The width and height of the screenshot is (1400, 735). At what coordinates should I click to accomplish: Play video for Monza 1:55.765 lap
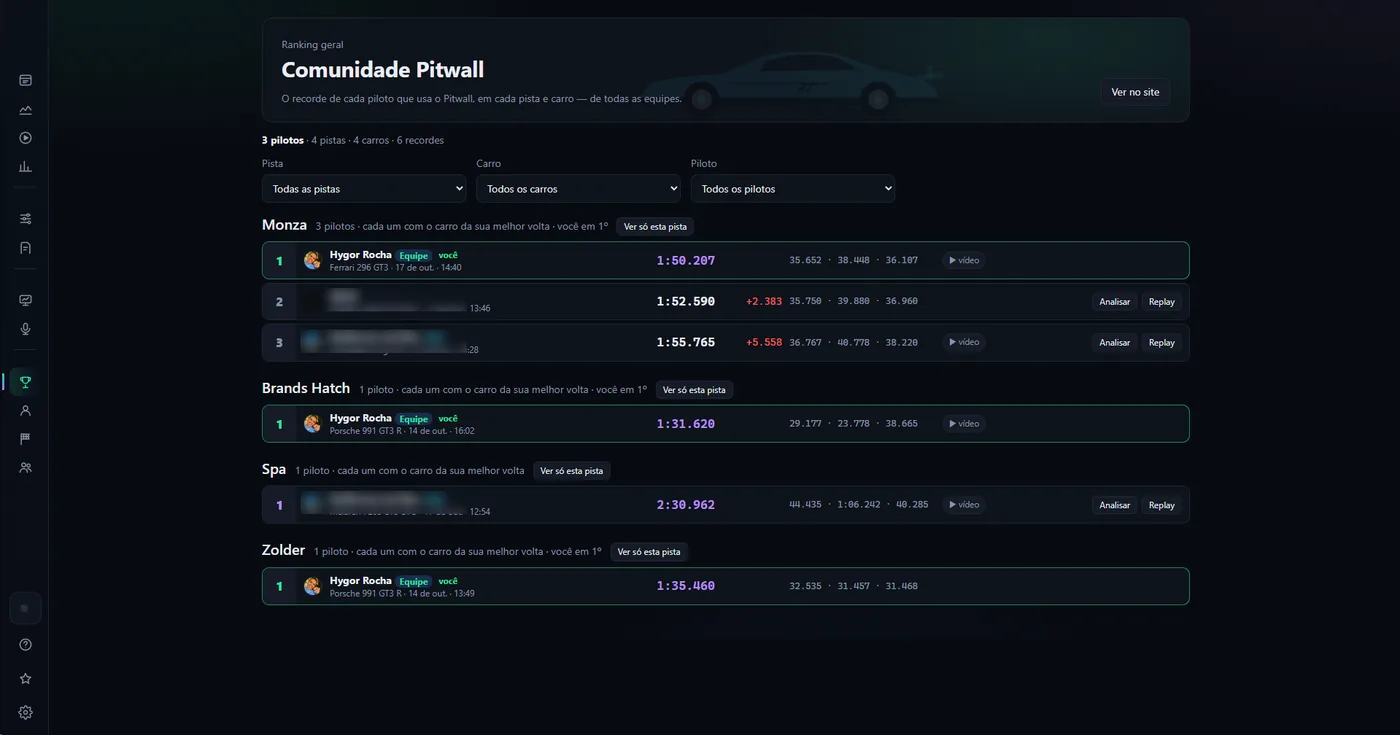click(x=963, y=342)
